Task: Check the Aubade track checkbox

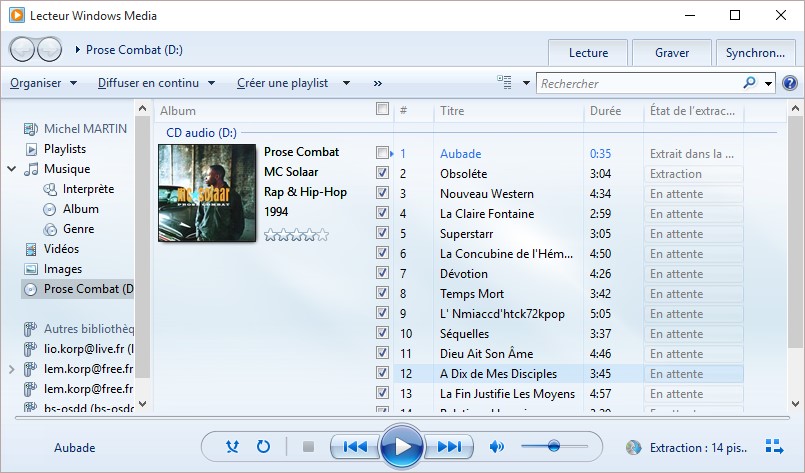Action: (382, 153)
